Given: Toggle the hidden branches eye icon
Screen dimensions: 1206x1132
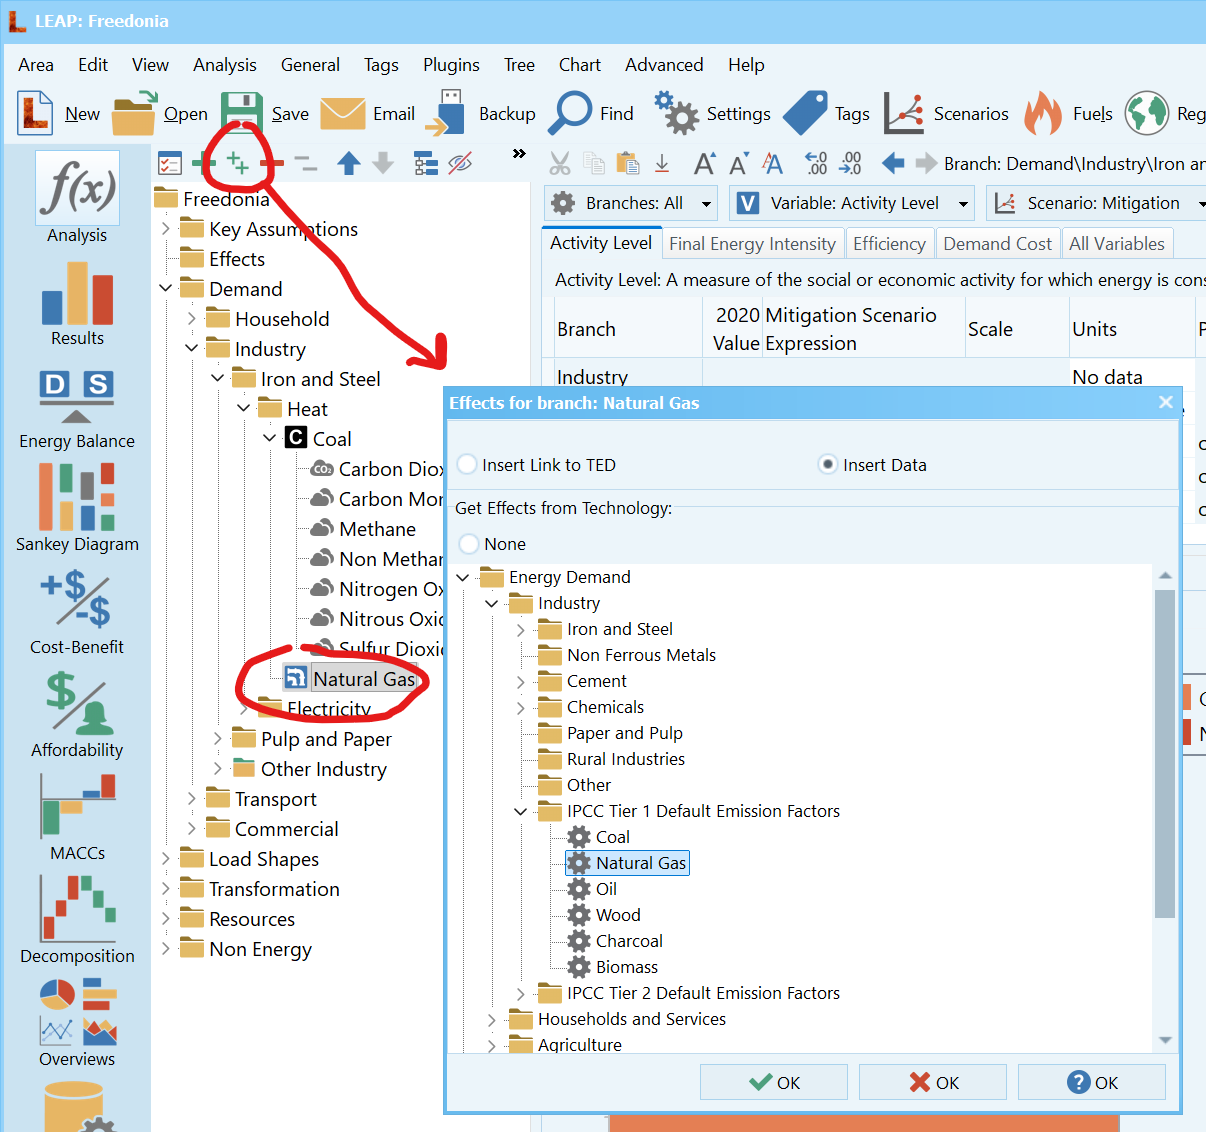Looking at the screenshot, I should pos(459,163).
